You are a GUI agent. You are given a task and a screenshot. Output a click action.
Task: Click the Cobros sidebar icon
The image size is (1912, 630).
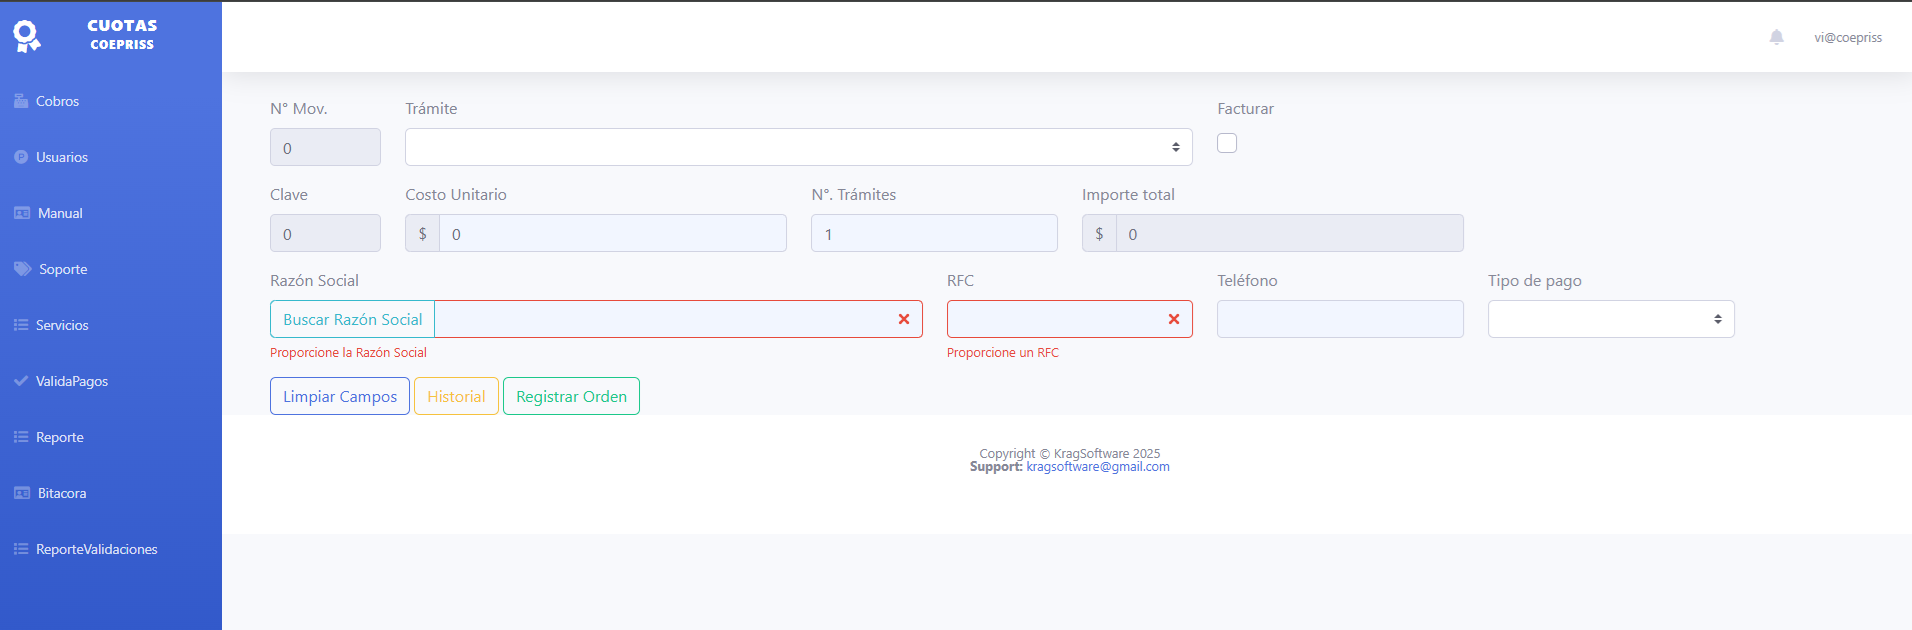pyautogui.click(x=21, y=101)
